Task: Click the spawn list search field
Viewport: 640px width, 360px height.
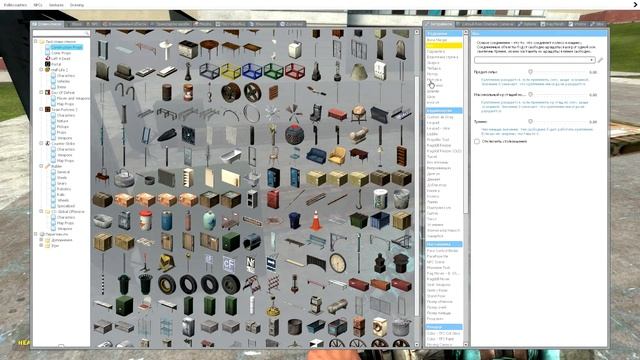Action: click(61, 33)
